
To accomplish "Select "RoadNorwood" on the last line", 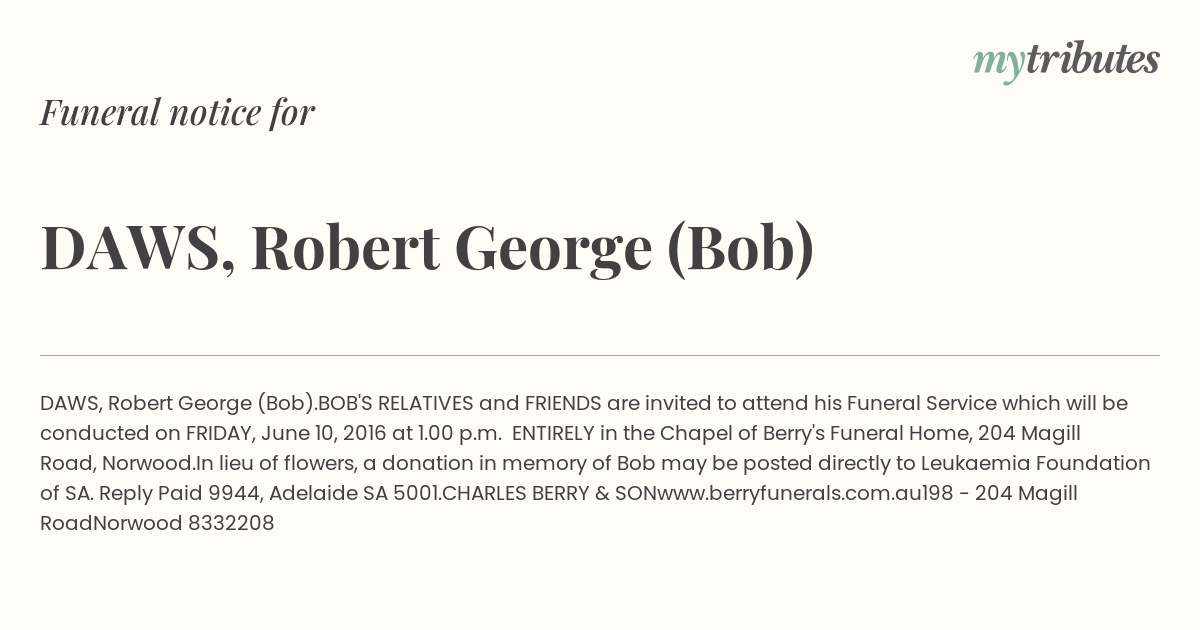I will point(111,523).
